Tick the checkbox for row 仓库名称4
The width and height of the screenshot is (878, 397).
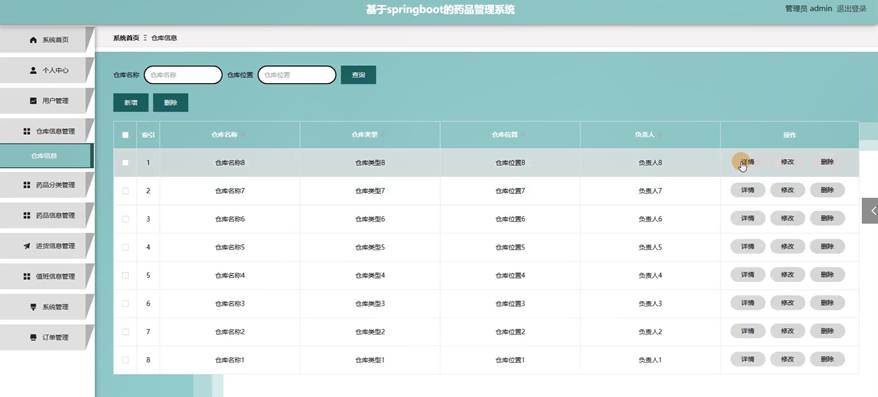[125, 275]
